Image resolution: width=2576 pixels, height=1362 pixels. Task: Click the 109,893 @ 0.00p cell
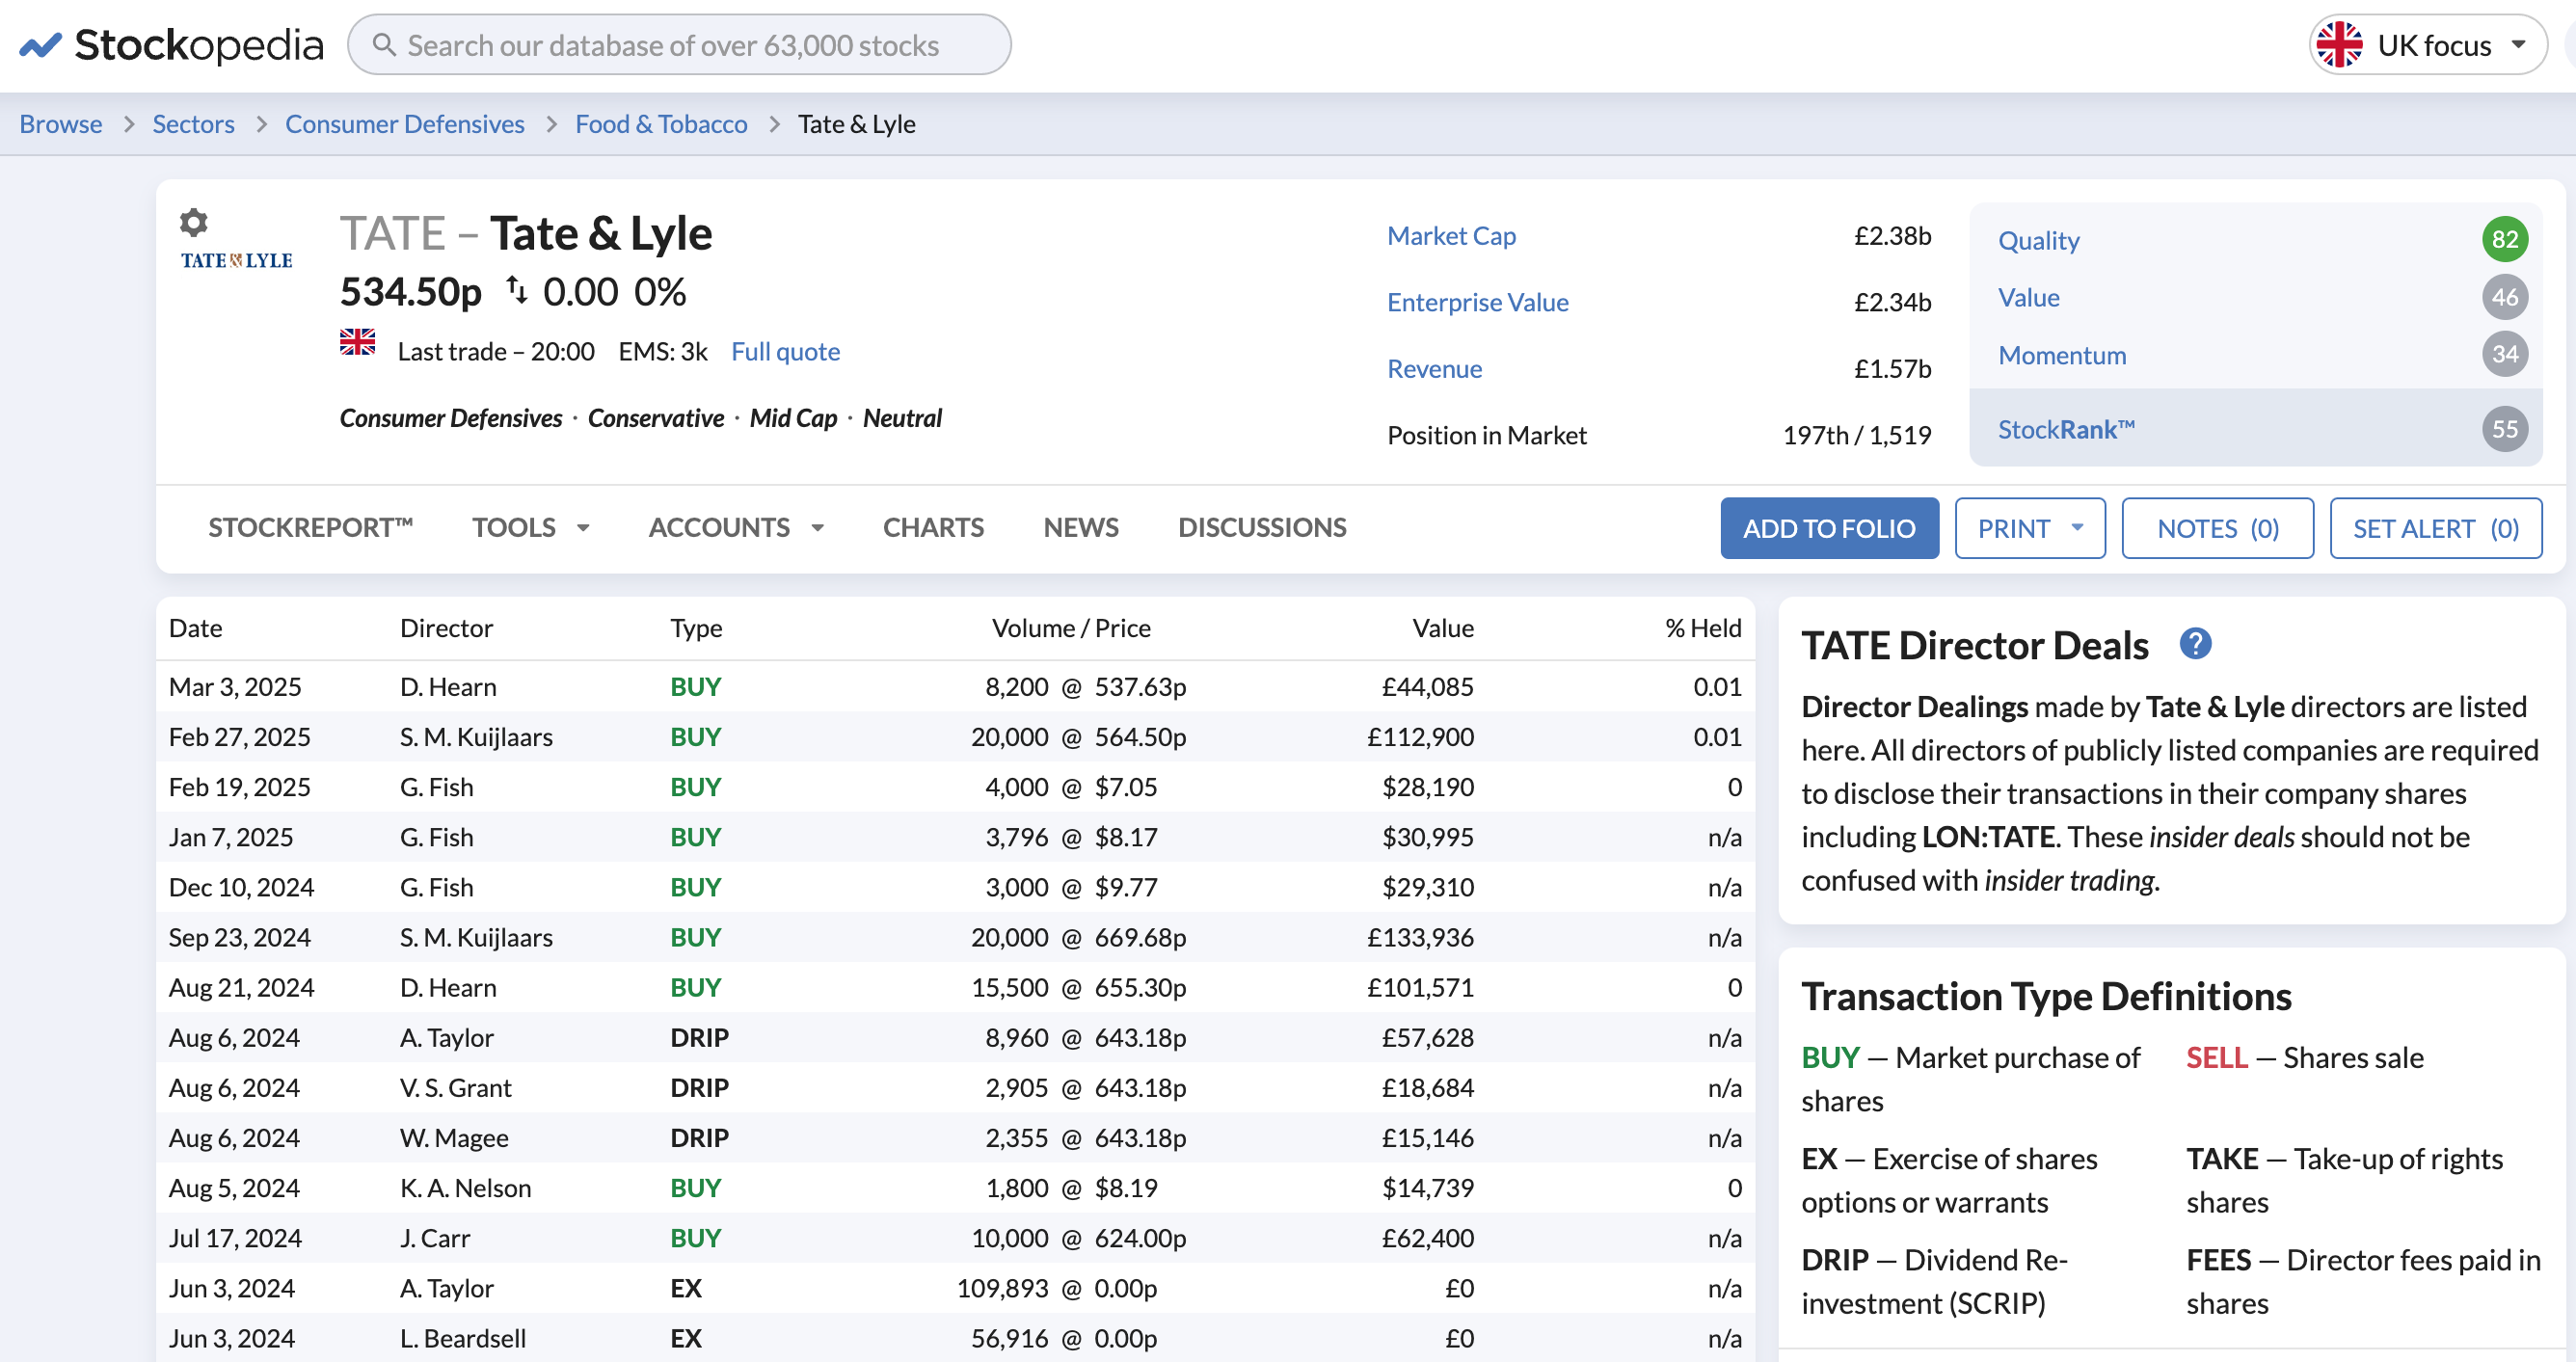pos(1056,1288)
